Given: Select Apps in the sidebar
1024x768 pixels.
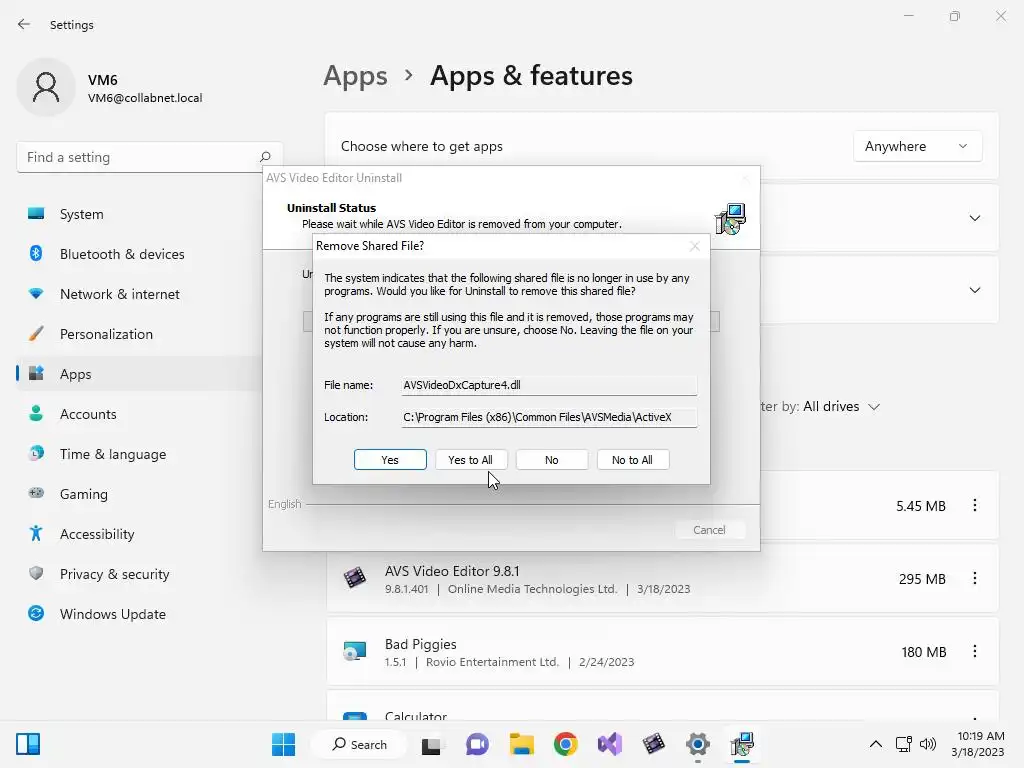Looking at the screenshot, I should (140, 374).
